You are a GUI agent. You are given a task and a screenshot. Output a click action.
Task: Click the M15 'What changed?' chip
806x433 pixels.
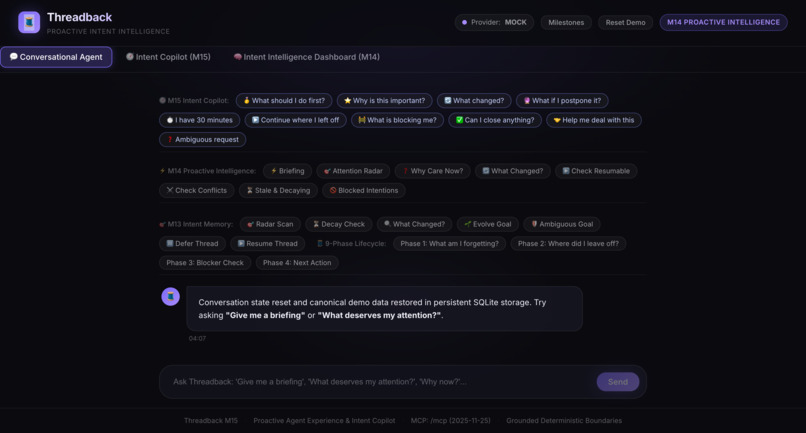tap(474, 101)
